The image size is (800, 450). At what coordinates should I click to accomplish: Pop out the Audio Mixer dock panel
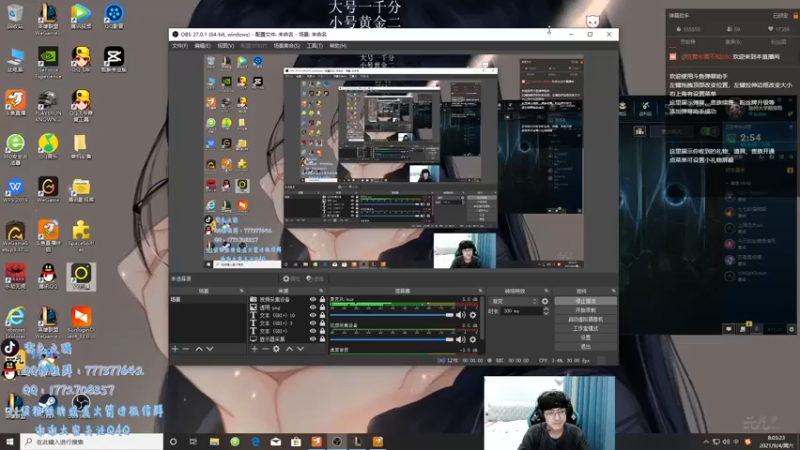coord(480,291)
